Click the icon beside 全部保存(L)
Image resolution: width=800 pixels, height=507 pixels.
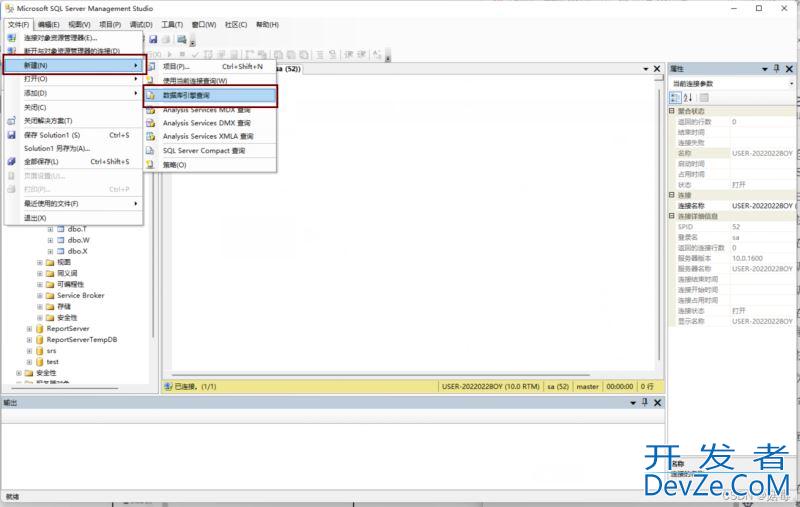pos(12,162)
